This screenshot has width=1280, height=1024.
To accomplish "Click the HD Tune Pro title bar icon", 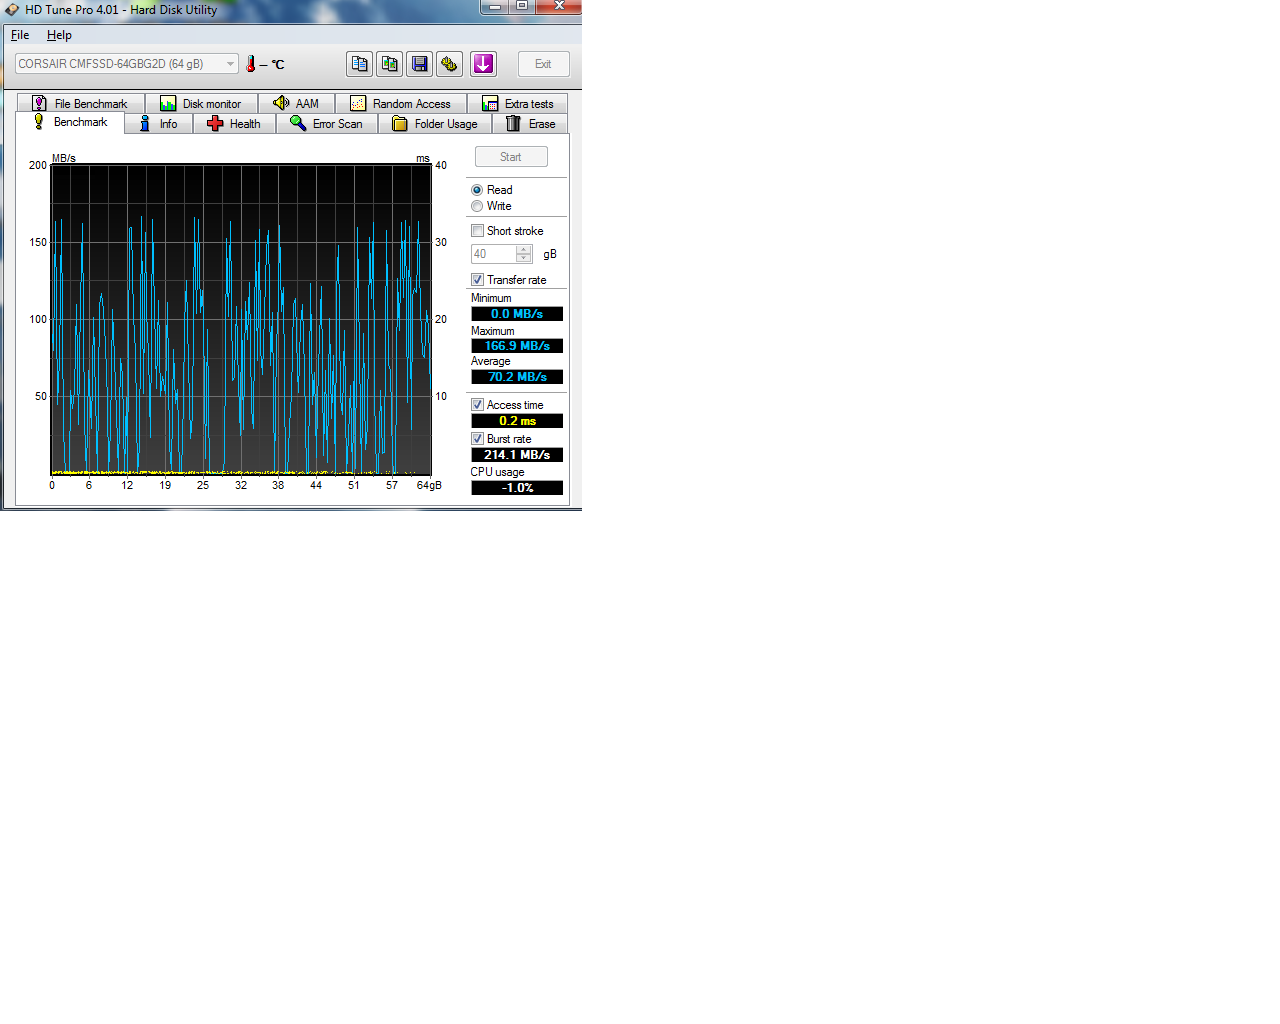I will pyautogui.click(x=12, y=9).
